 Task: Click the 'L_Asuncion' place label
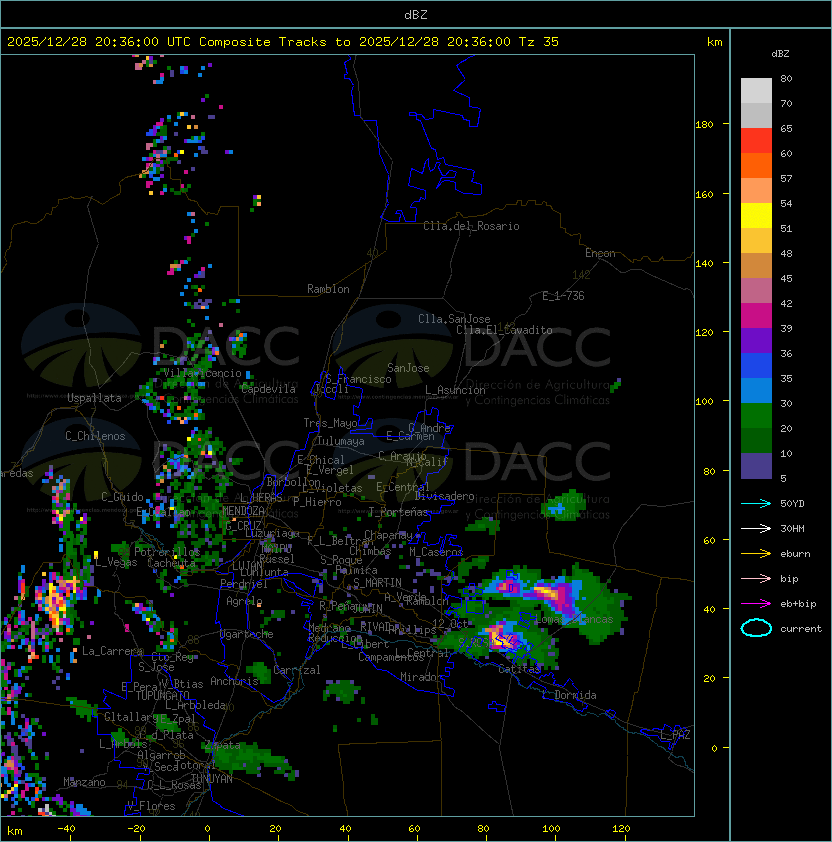(x=455, y=390)
